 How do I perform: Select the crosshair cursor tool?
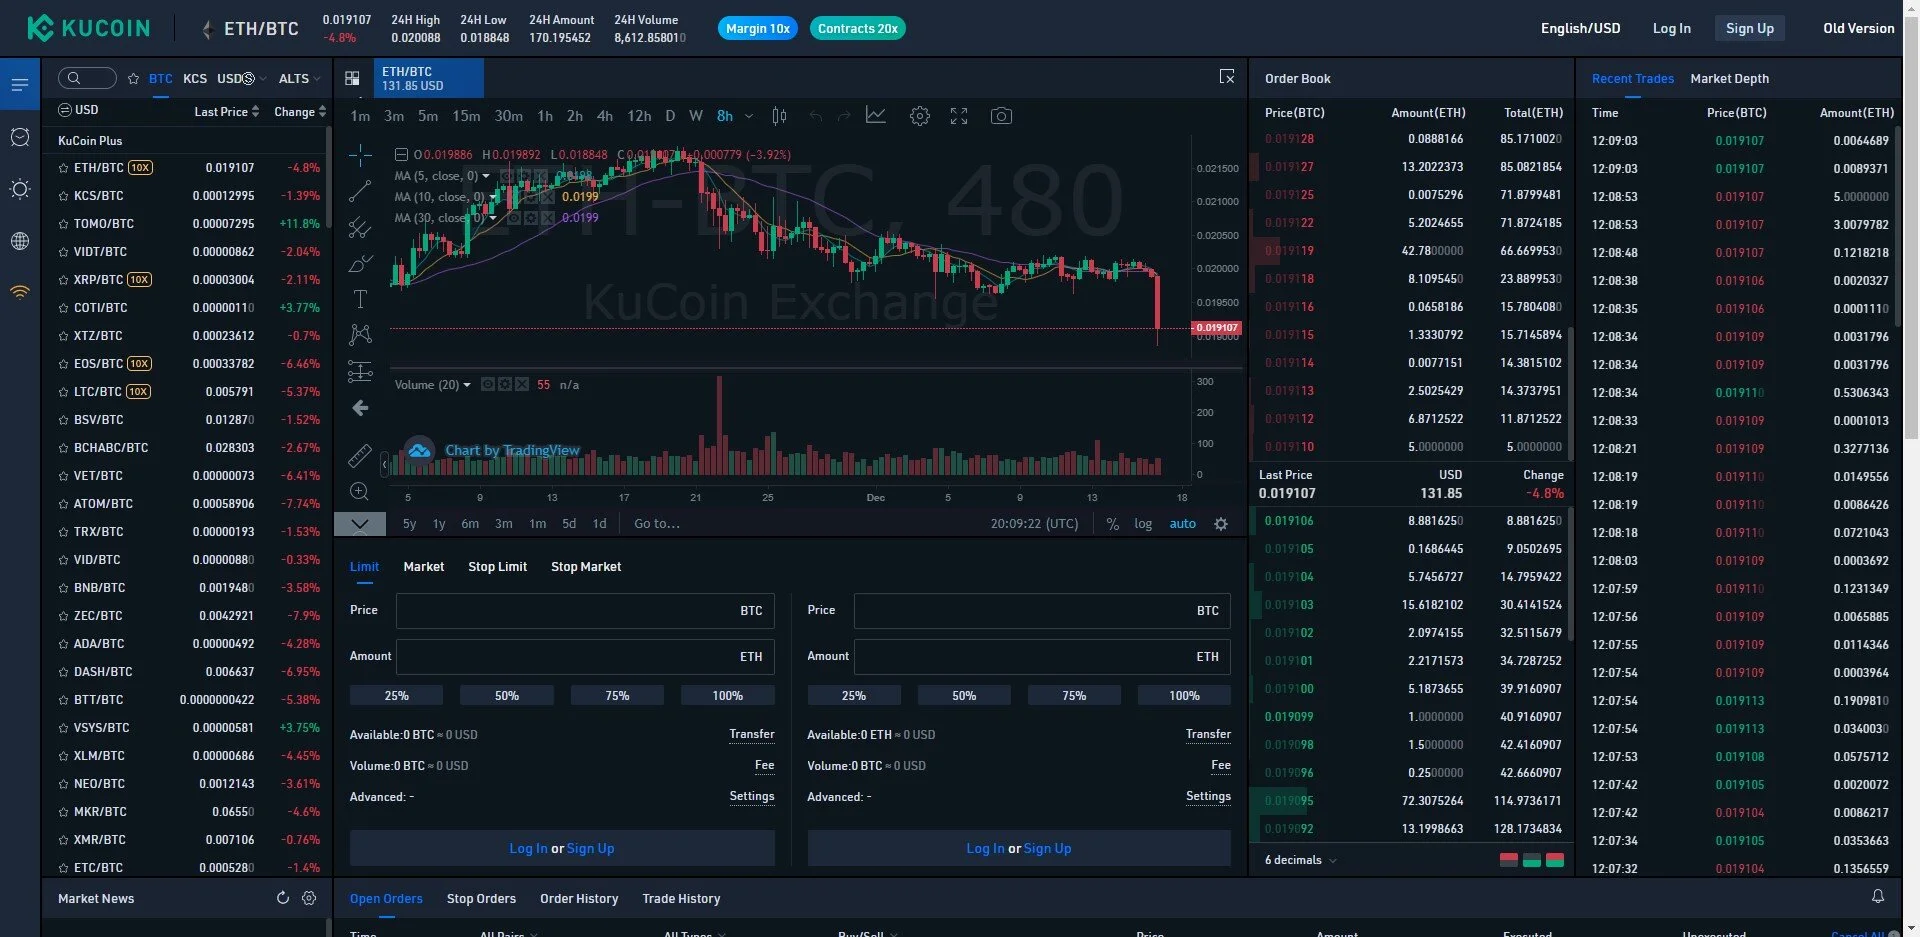tap(360, 155)
